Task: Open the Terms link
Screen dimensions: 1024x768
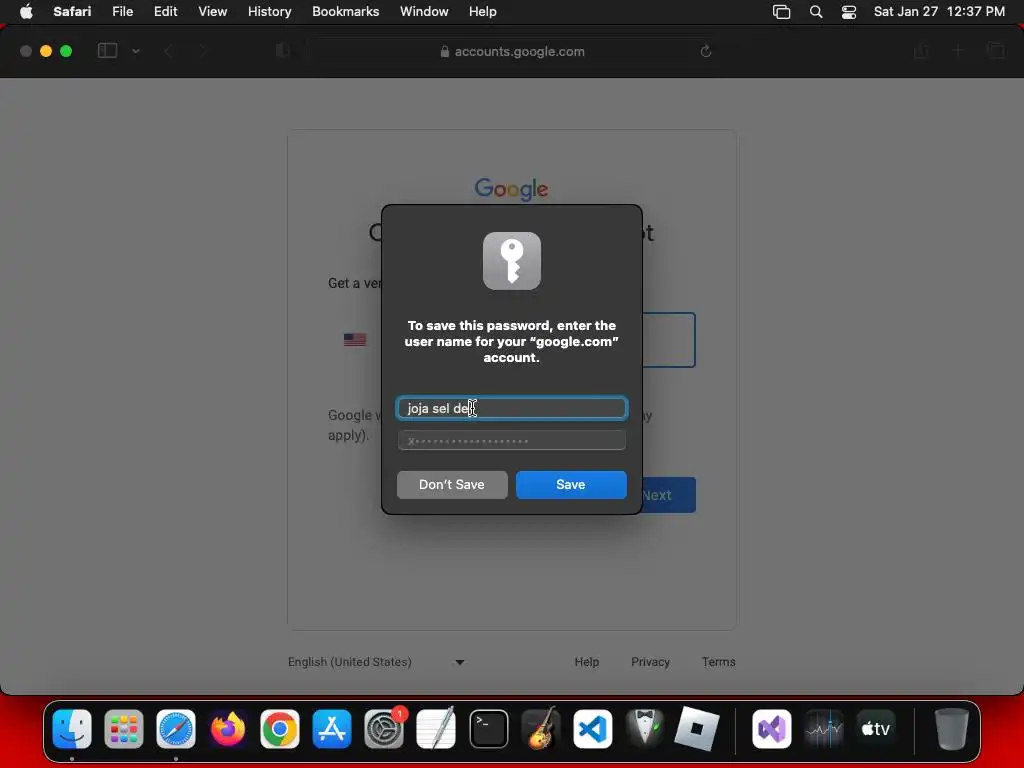Action: click(718, 662)
